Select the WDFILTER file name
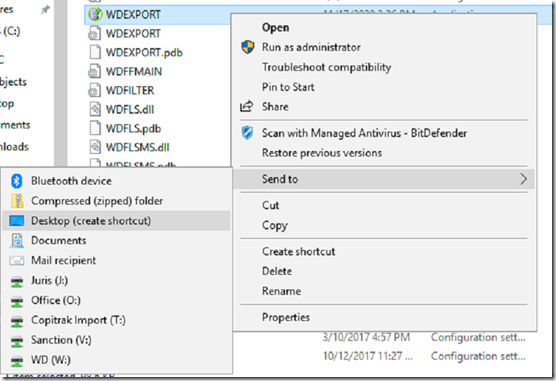The width and height of the screenshot is (556, 381). (130, 90)
